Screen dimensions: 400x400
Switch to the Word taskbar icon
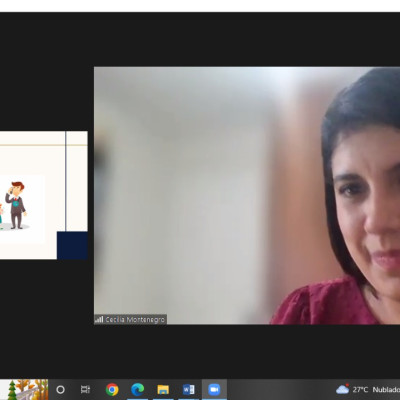[189, 389]
